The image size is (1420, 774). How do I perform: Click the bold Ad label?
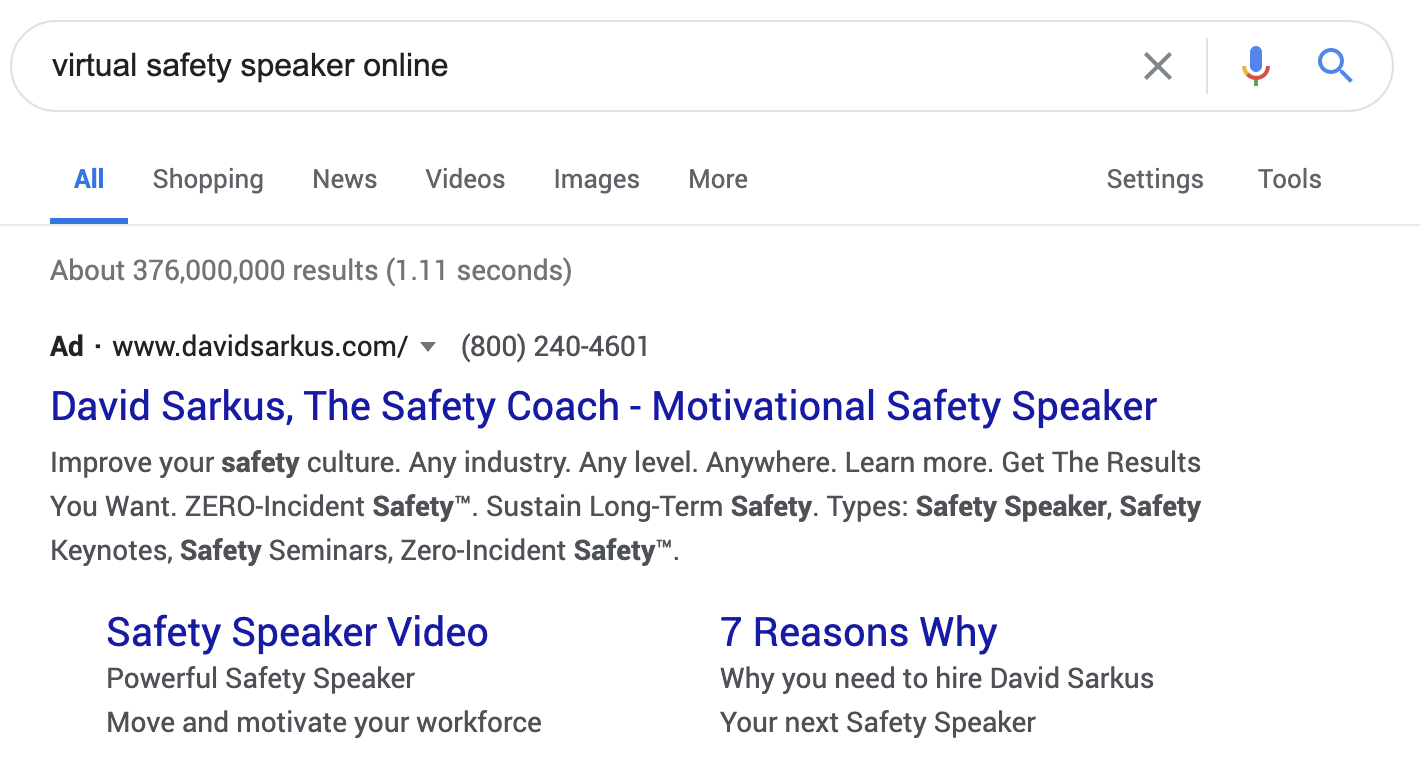(67, 347)
